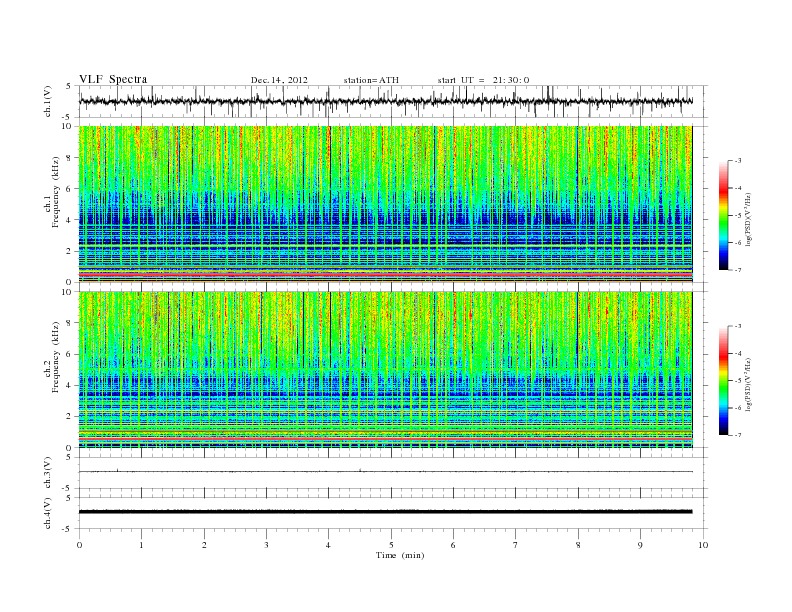
Task: Click the "1" tick label on time axis
Action: [x=141, y=545]
